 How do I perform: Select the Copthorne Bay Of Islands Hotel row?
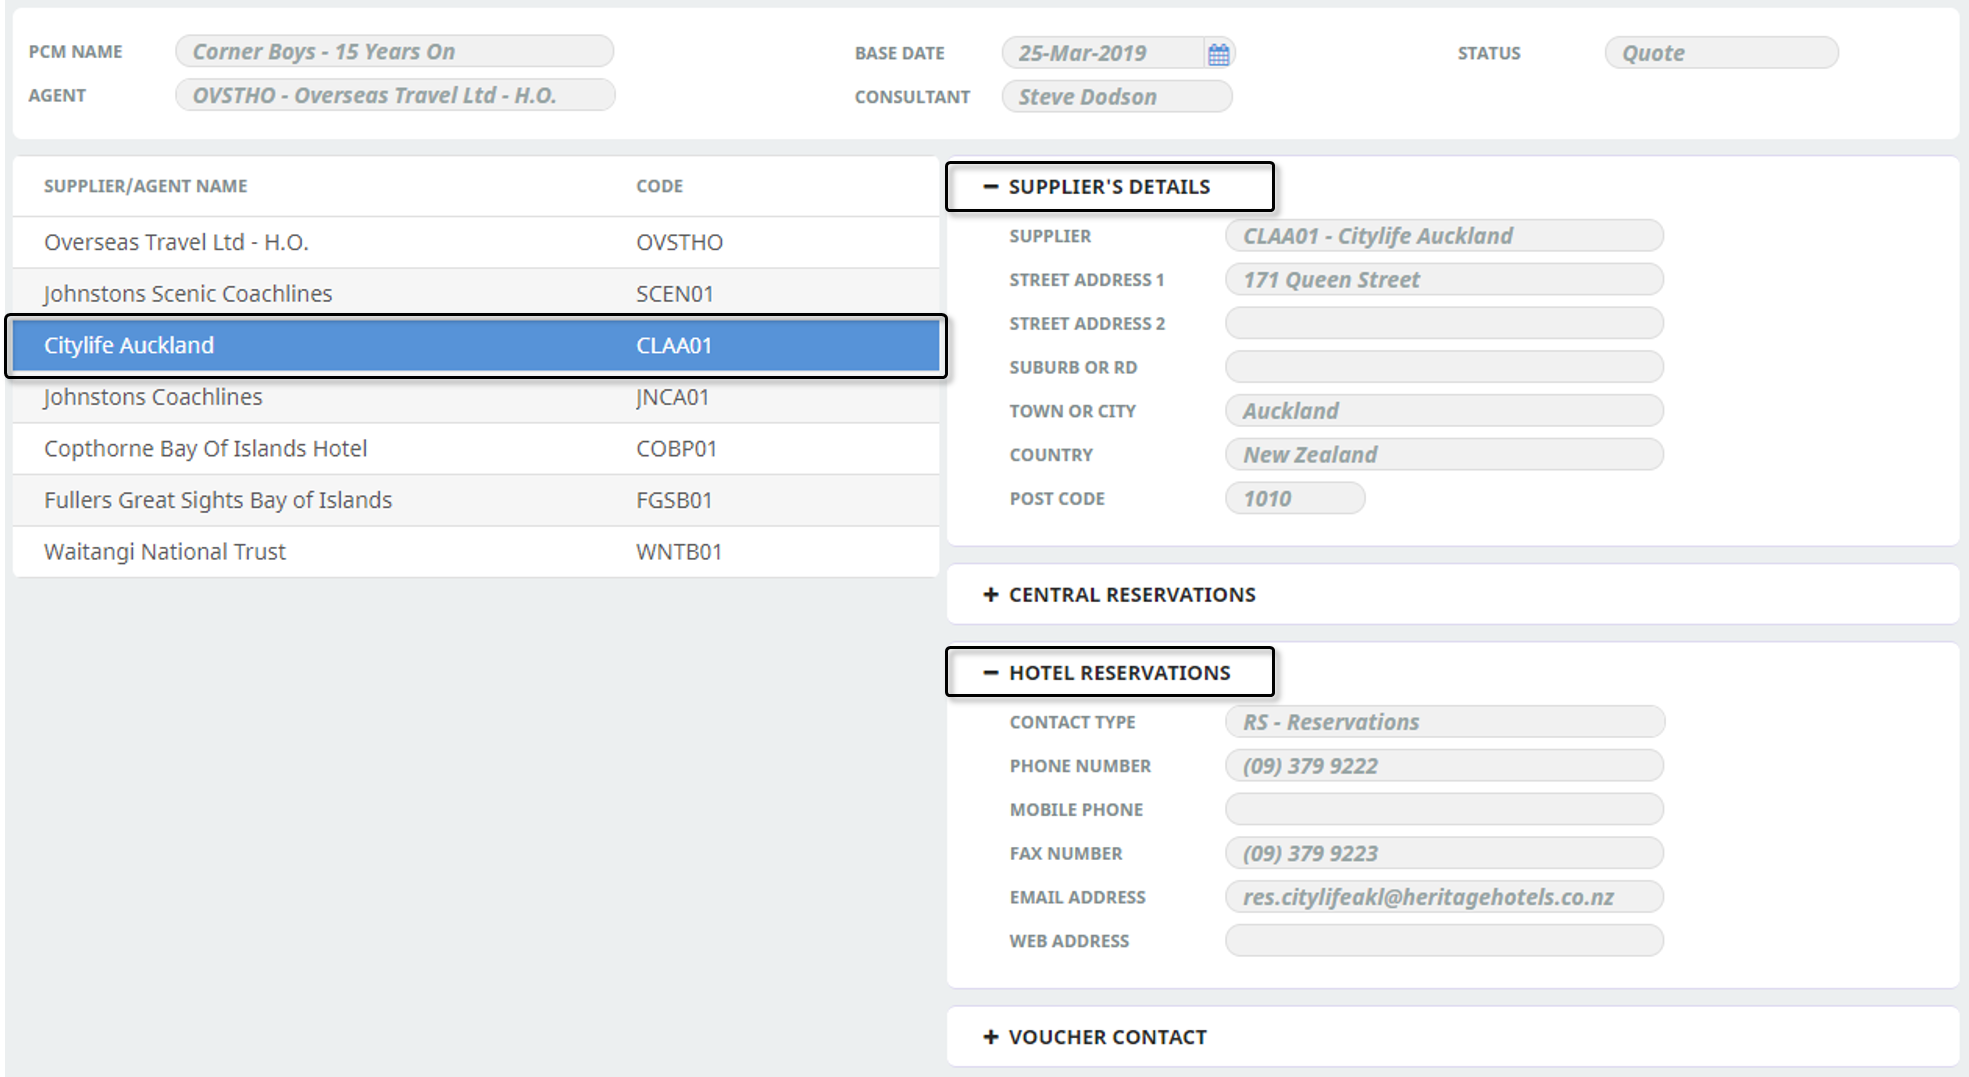pyautogui.click(x=476, y=449)
